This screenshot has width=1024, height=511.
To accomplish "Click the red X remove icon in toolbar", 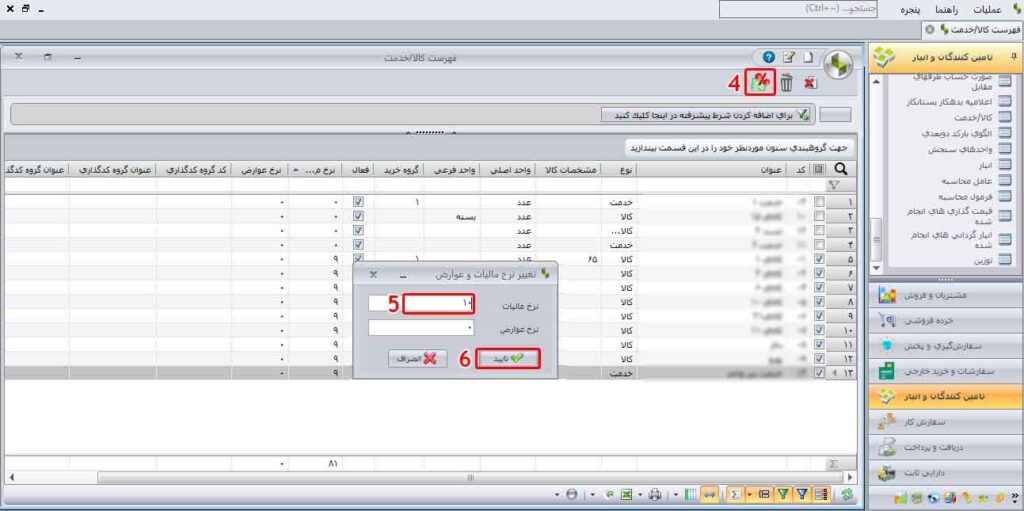I will 810,83.
